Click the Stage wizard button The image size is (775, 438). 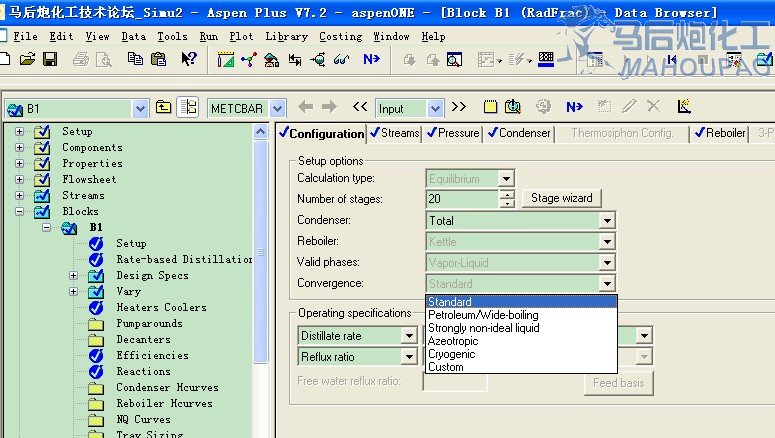point(561,198)
